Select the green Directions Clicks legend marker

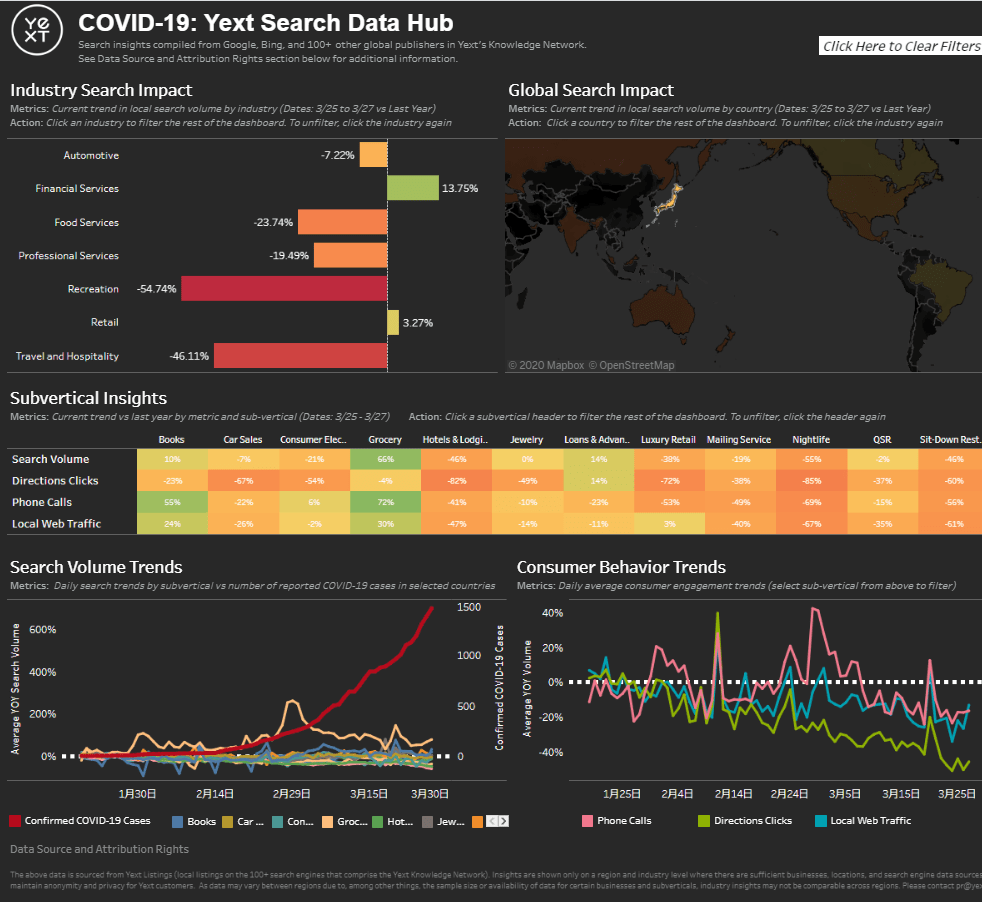(x=703, y=821)
